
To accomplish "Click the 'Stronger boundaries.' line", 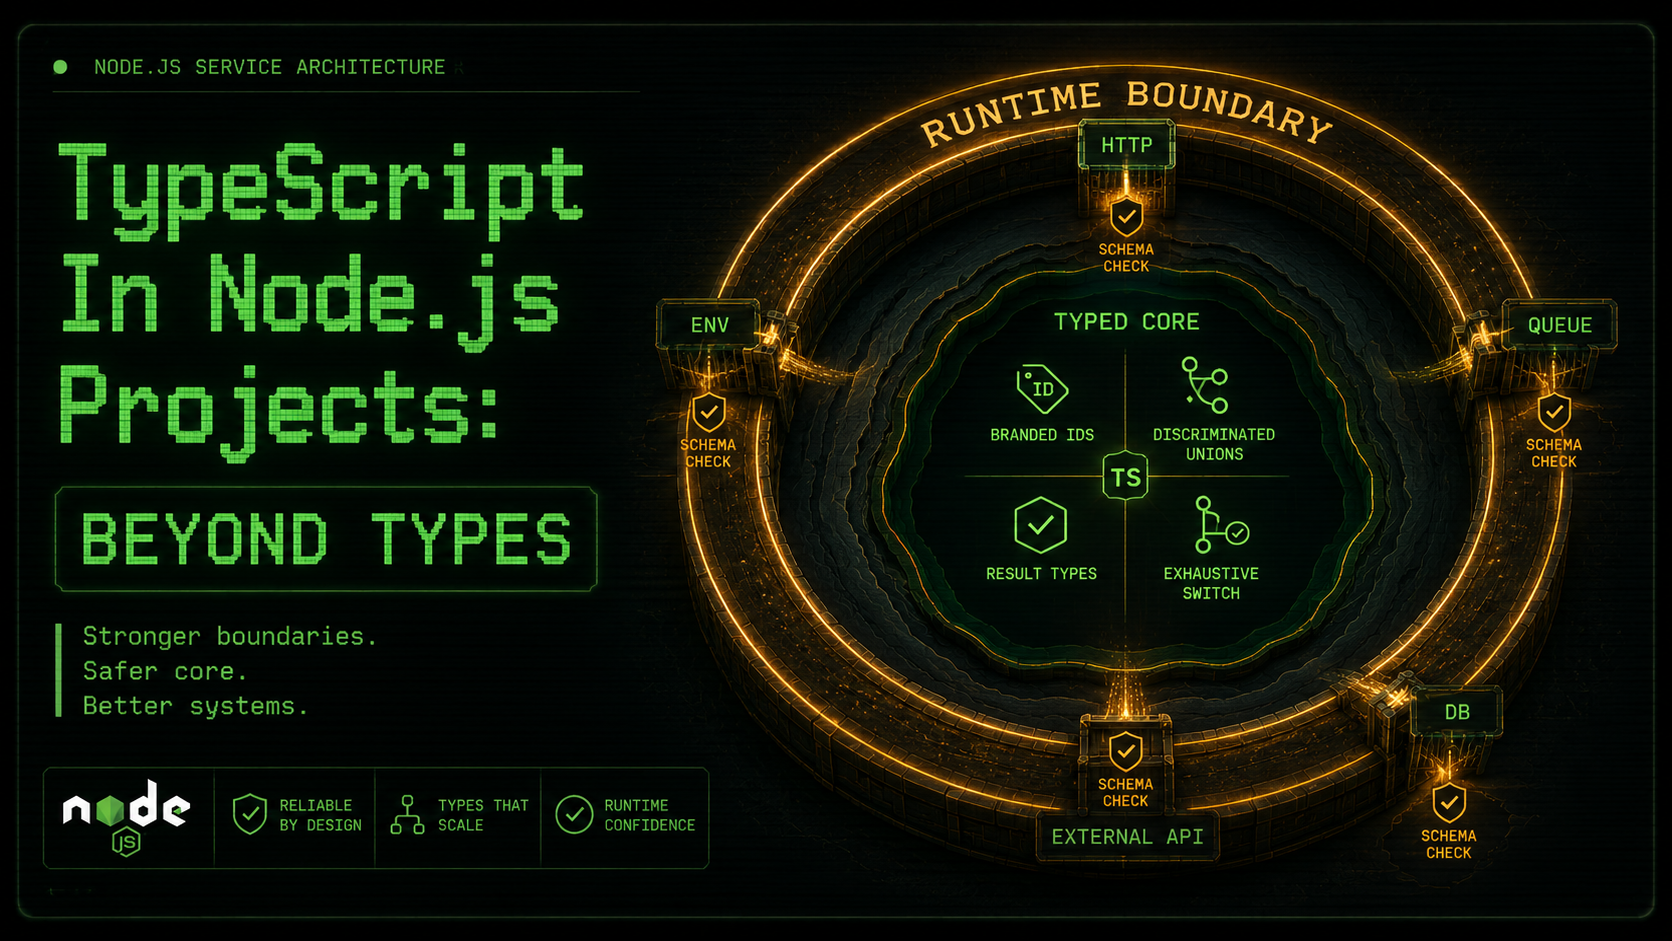I will 230,637.
